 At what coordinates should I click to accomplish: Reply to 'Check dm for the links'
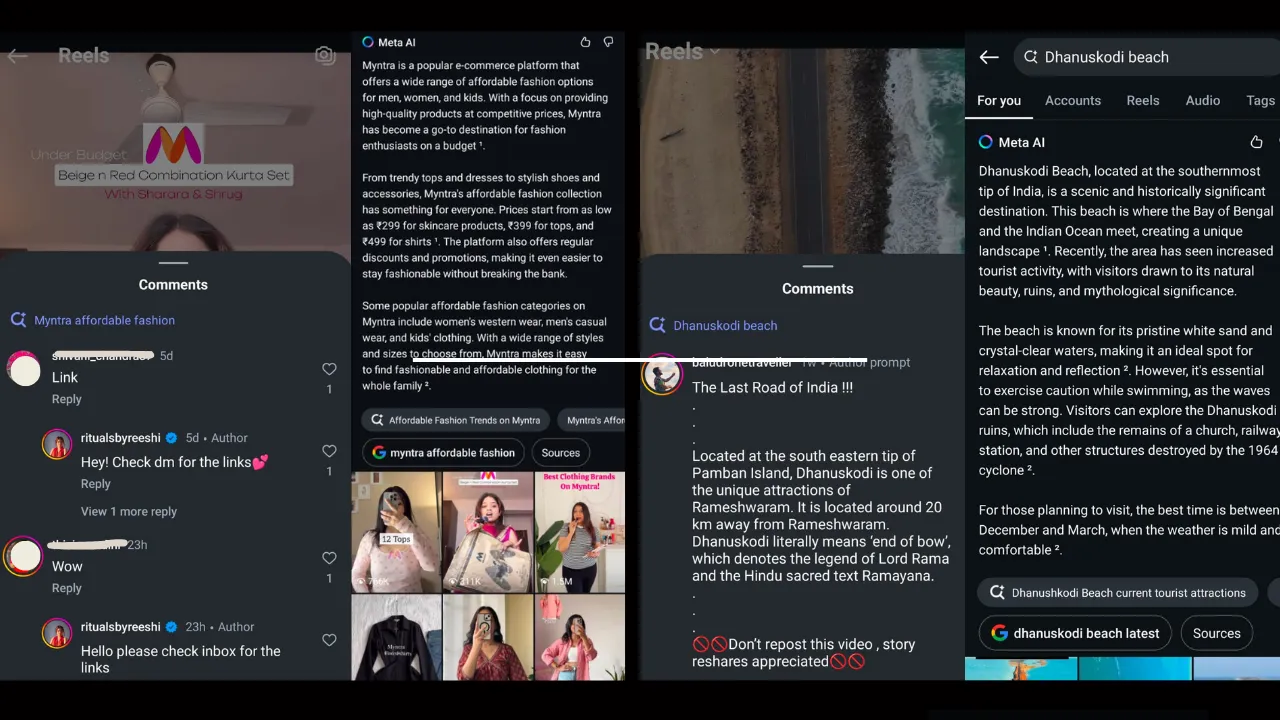96,484
